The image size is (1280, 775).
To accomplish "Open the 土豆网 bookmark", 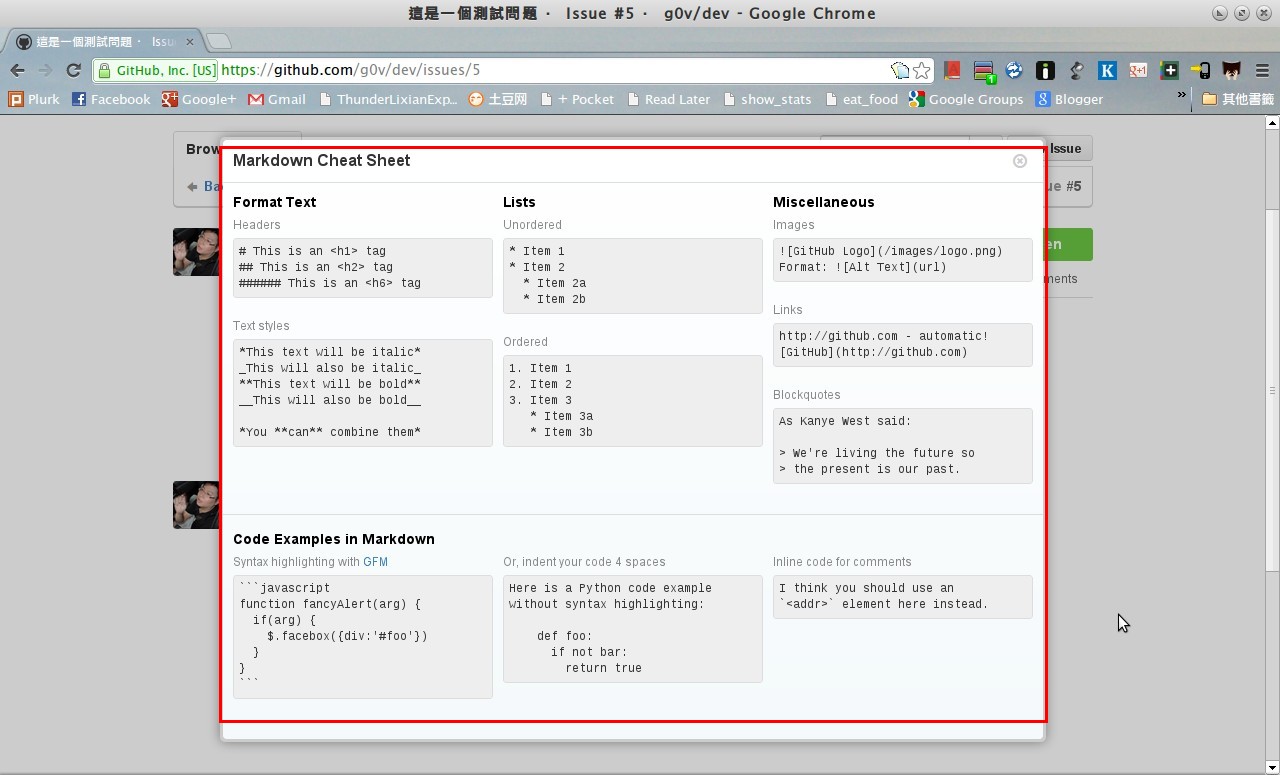I will (x=498, y=99).
